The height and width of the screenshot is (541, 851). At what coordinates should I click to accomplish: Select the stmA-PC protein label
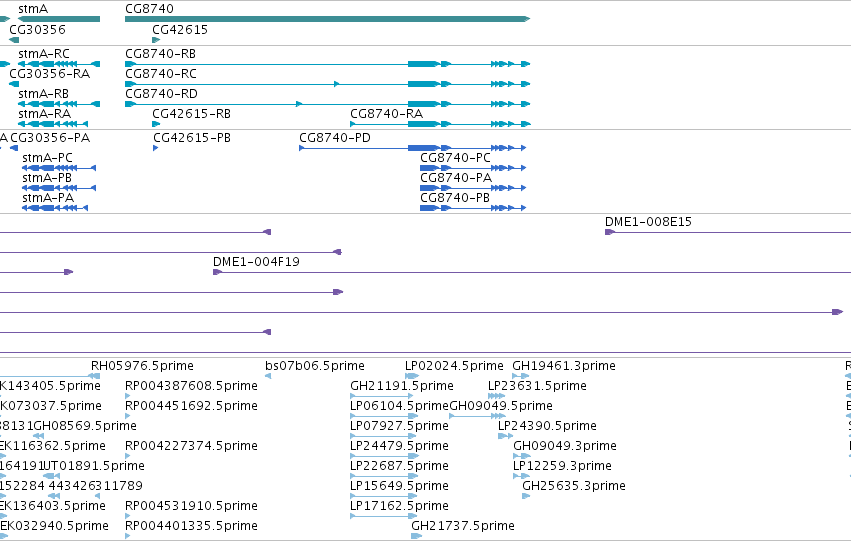(47, 158)
